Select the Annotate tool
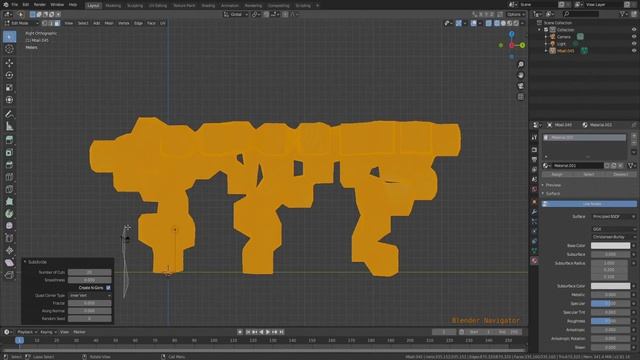This screenshot has width=640, height=360. (x=9, y=114)
